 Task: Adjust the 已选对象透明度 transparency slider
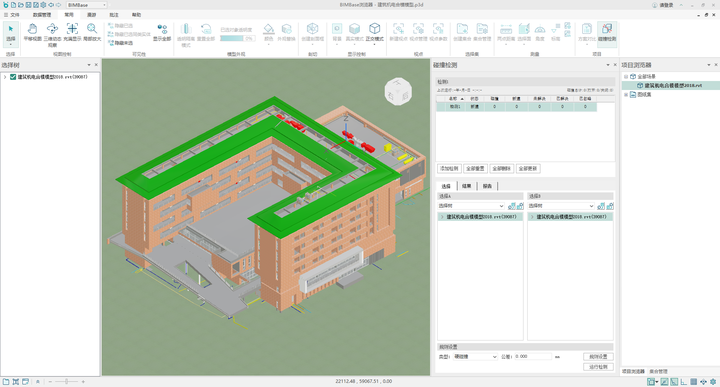point(237,39)
